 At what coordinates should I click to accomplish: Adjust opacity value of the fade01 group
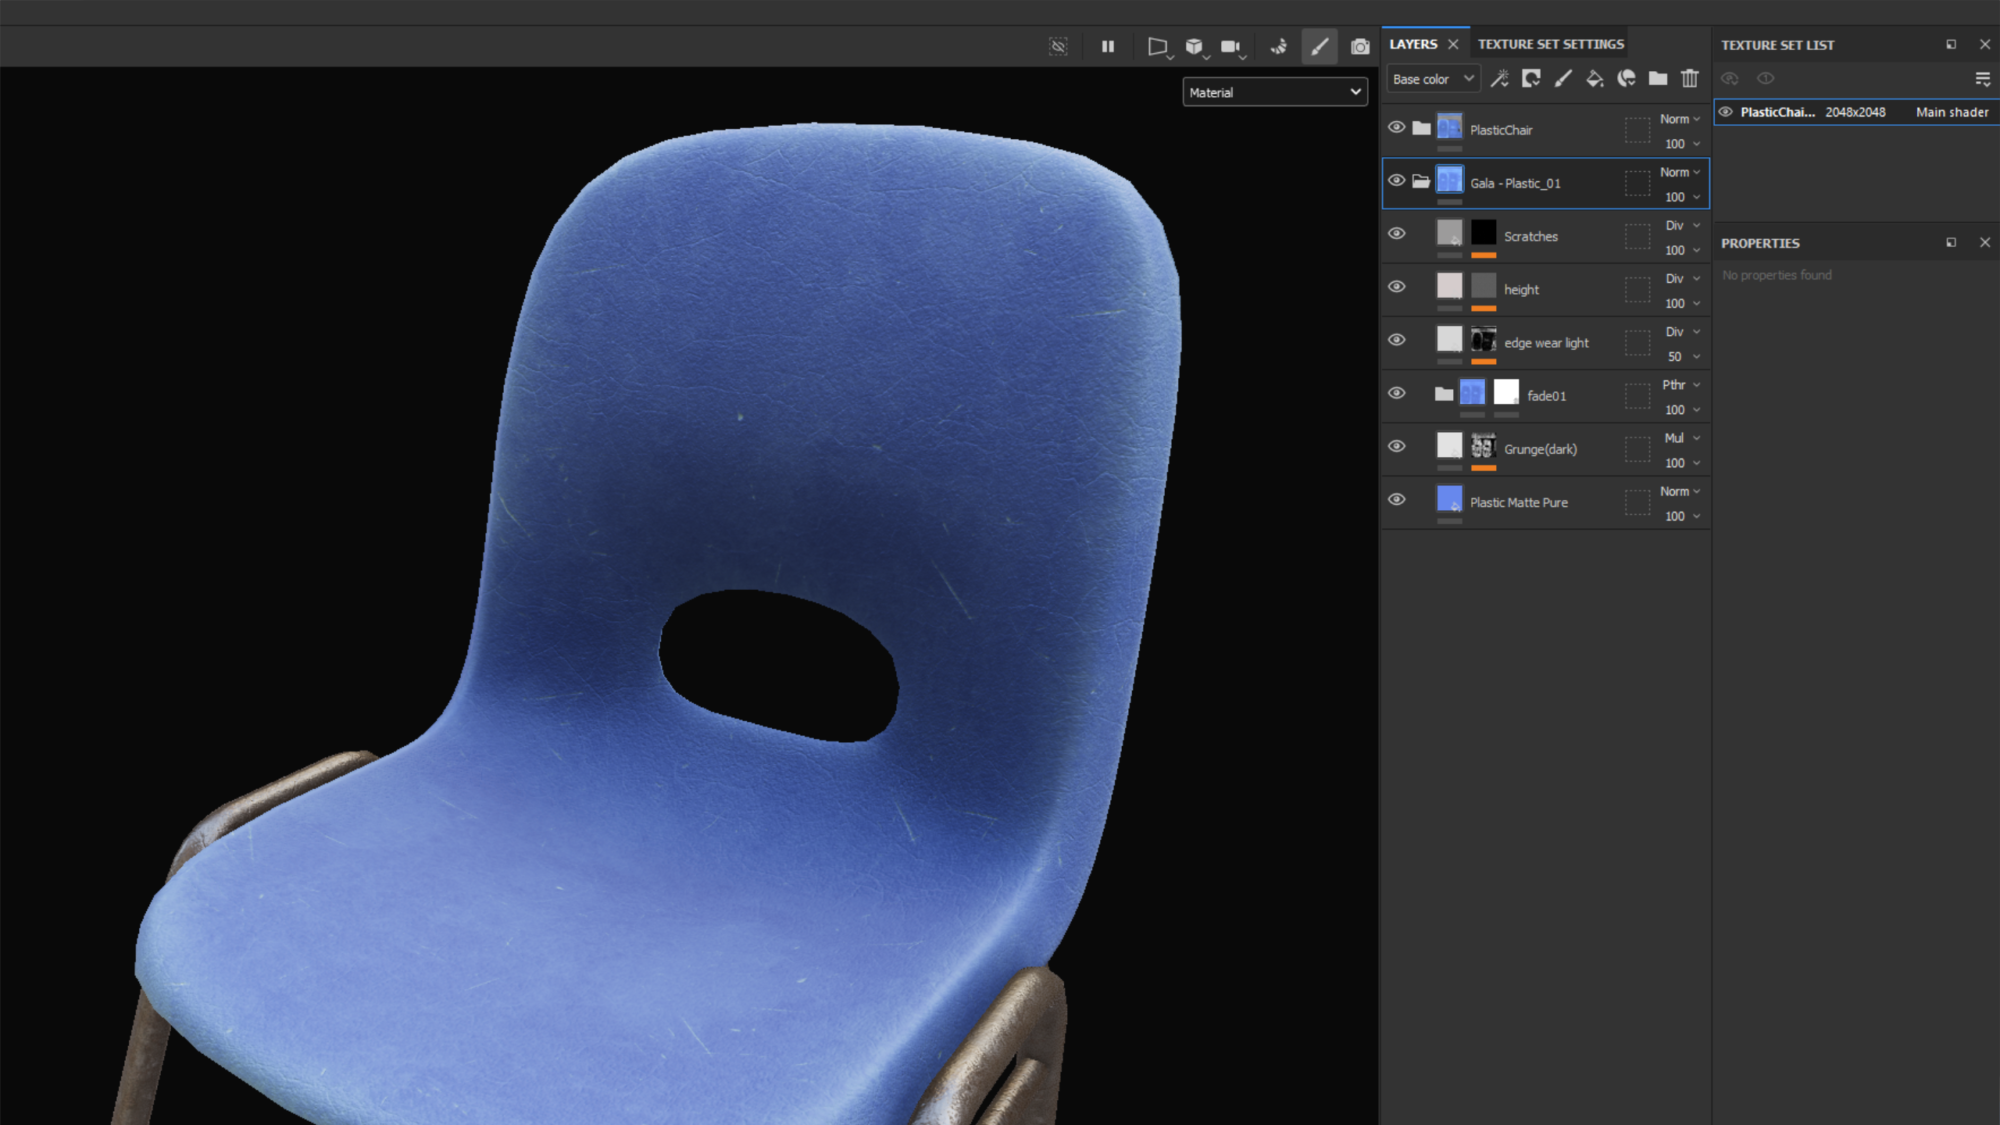[x=1675, y=410]
